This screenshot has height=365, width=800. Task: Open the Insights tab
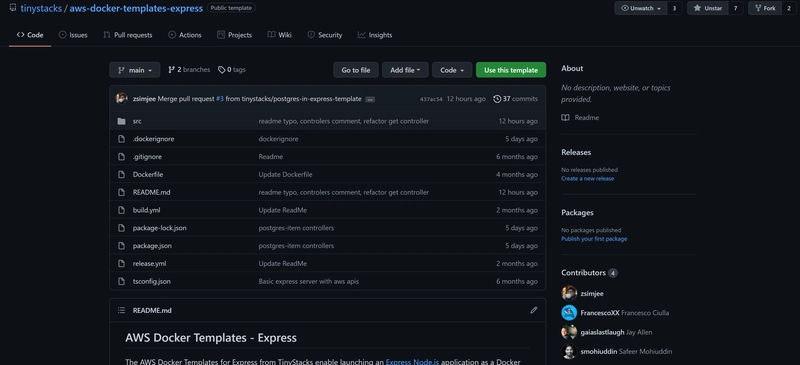pos(375,35)
